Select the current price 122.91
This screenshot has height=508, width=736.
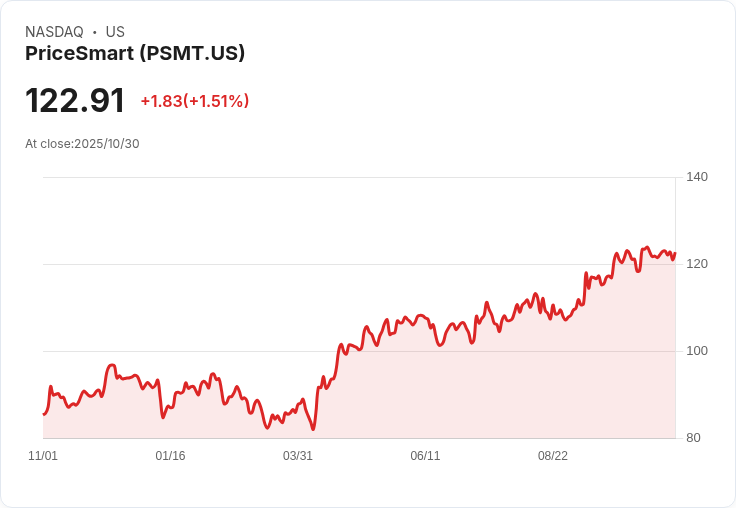(75, 100)
